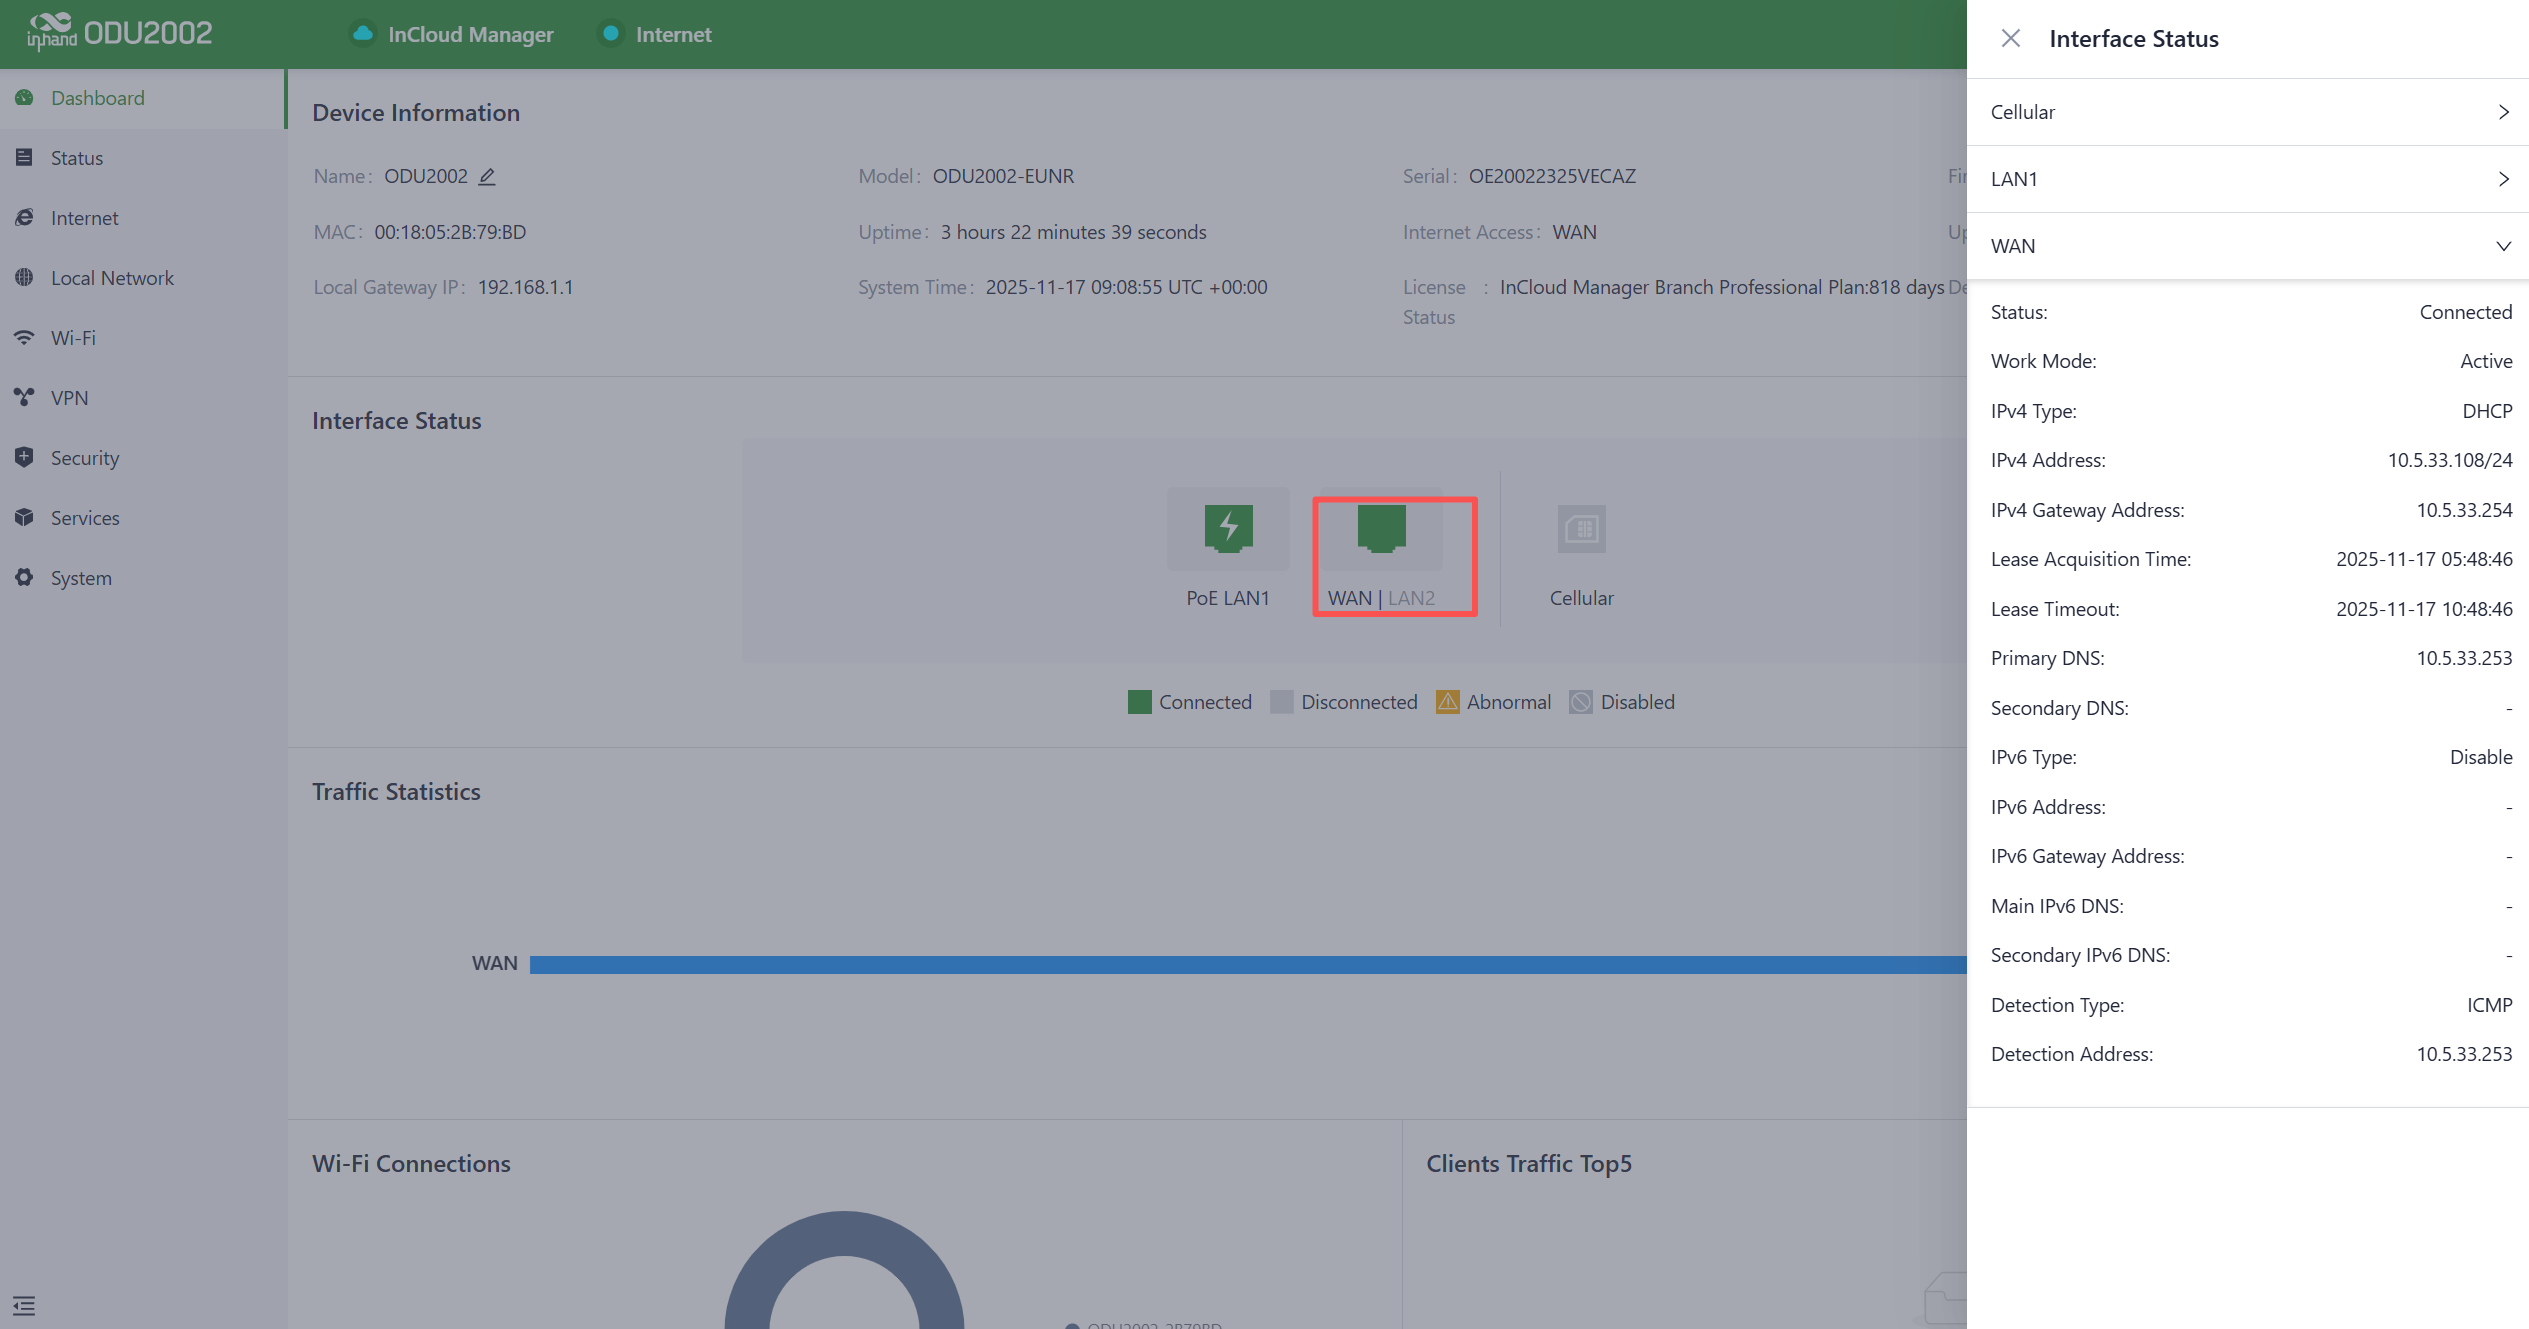Click the Internet status indicator icon
2529x1329 pixels.
tap(610, 34)
